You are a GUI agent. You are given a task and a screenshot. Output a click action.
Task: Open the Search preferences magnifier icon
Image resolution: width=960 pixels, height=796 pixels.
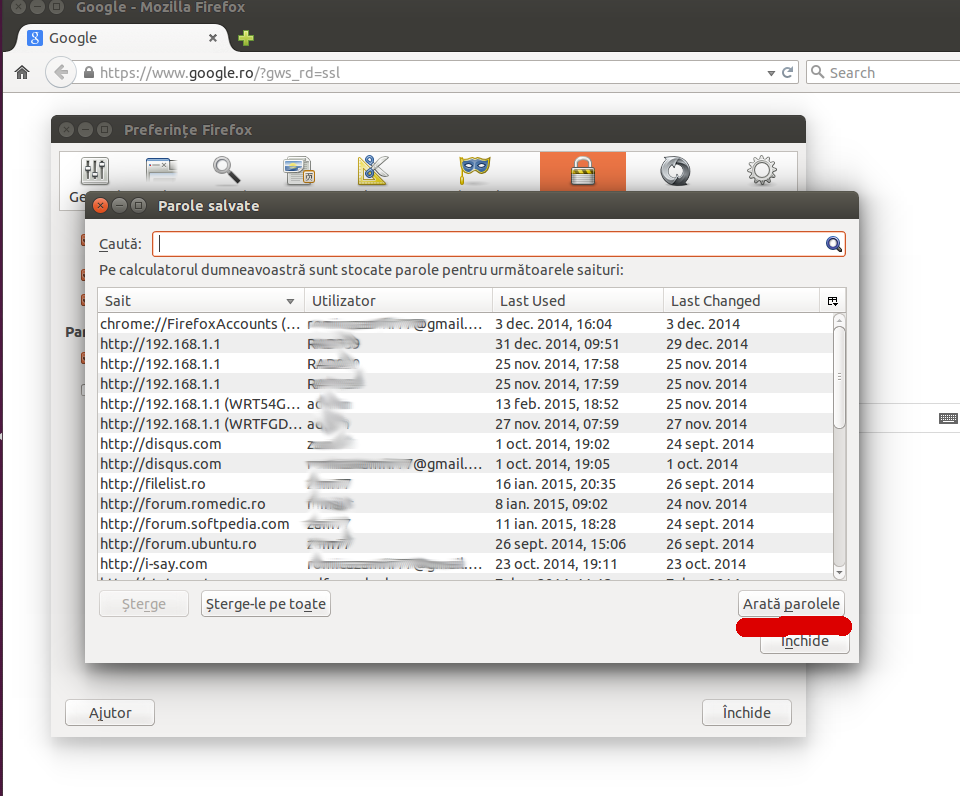pyautogui.click(x=226, y=170)
